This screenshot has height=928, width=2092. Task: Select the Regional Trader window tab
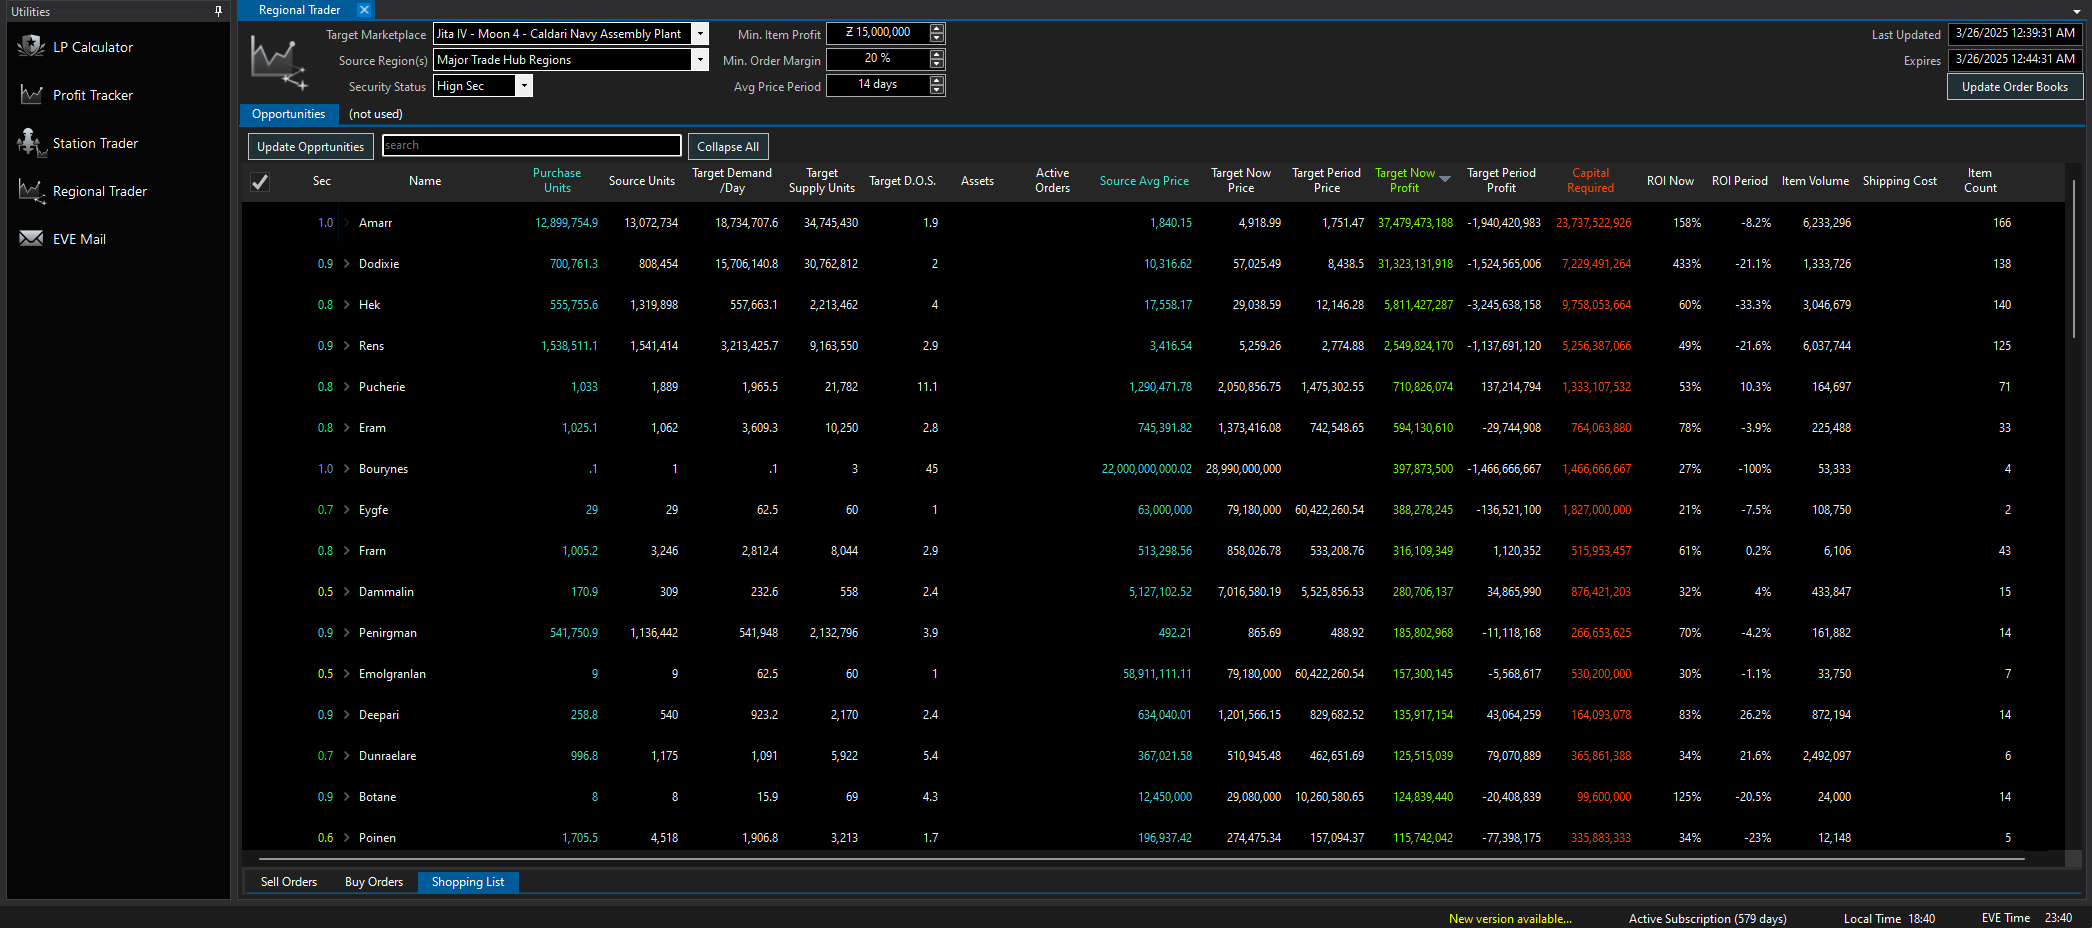[x=299, y=10]
